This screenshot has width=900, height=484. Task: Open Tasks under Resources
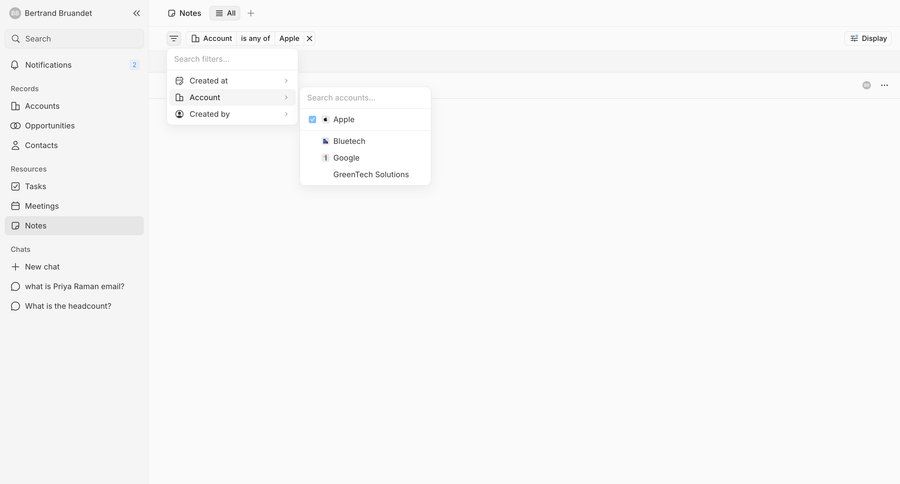click(74, 187)
